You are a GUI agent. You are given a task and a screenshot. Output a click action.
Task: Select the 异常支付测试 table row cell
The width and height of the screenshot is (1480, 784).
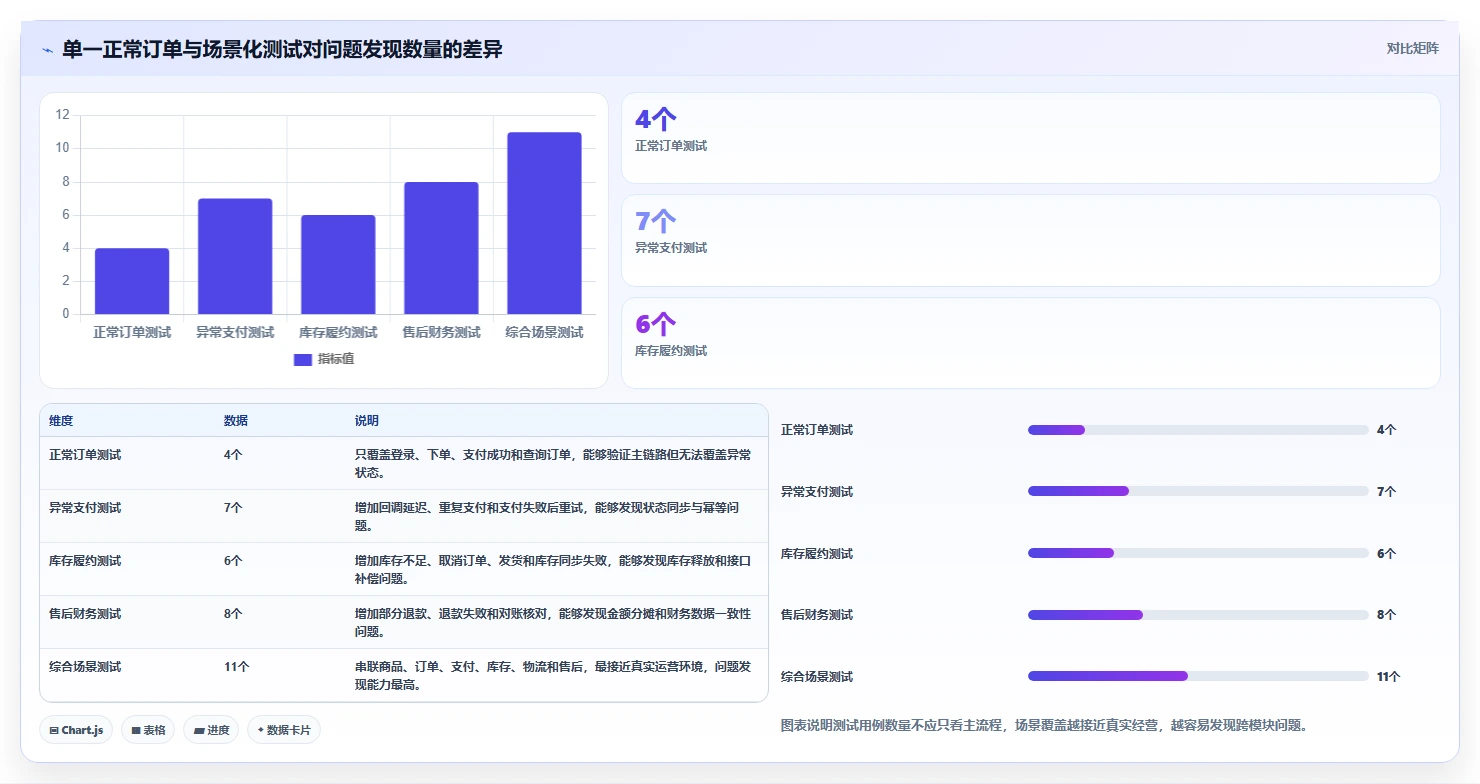[85, 508]
